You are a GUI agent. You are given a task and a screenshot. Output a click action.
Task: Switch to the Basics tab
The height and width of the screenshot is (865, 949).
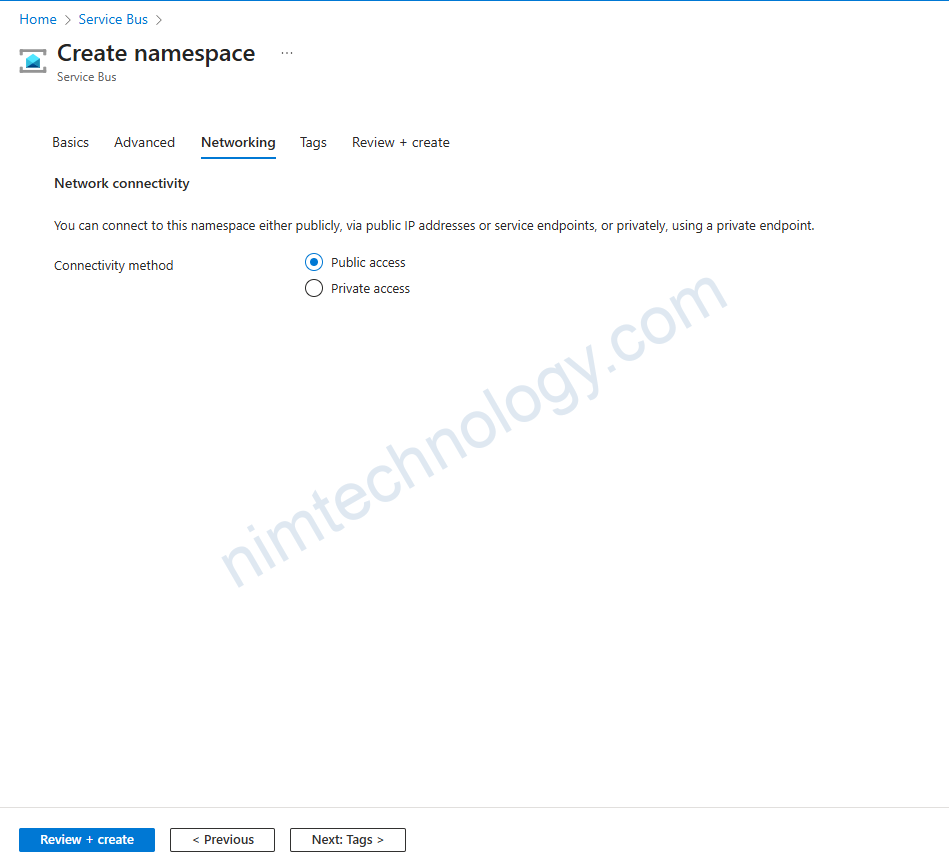70,143
